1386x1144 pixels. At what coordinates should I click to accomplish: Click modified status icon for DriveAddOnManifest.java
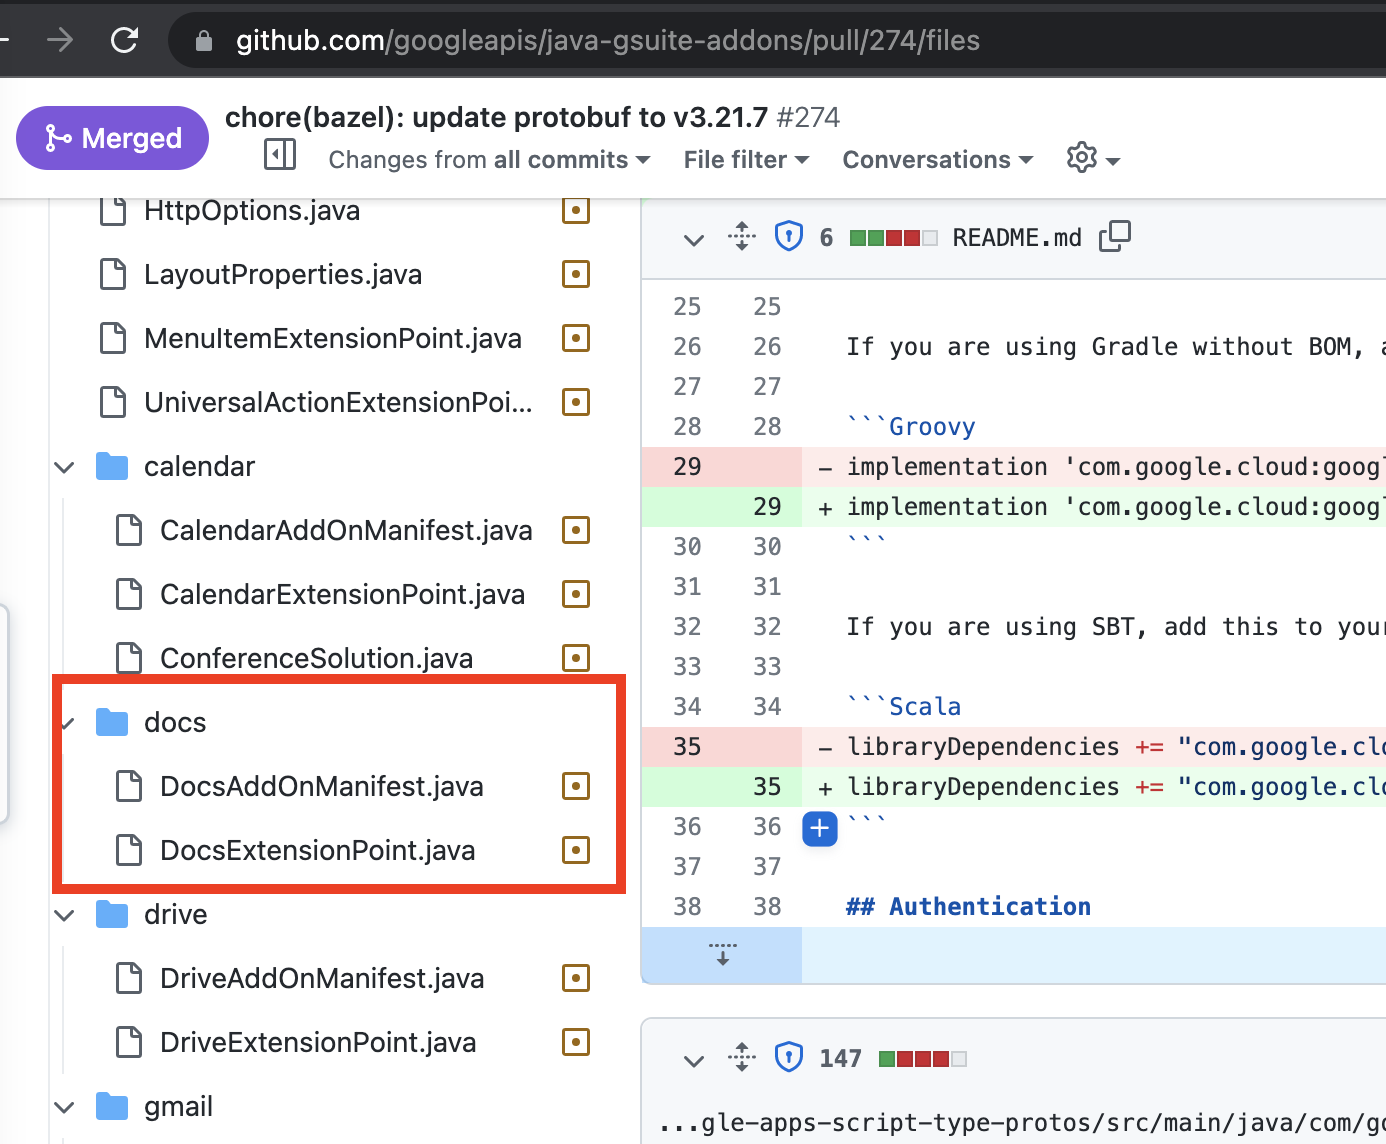pos(576,978)
